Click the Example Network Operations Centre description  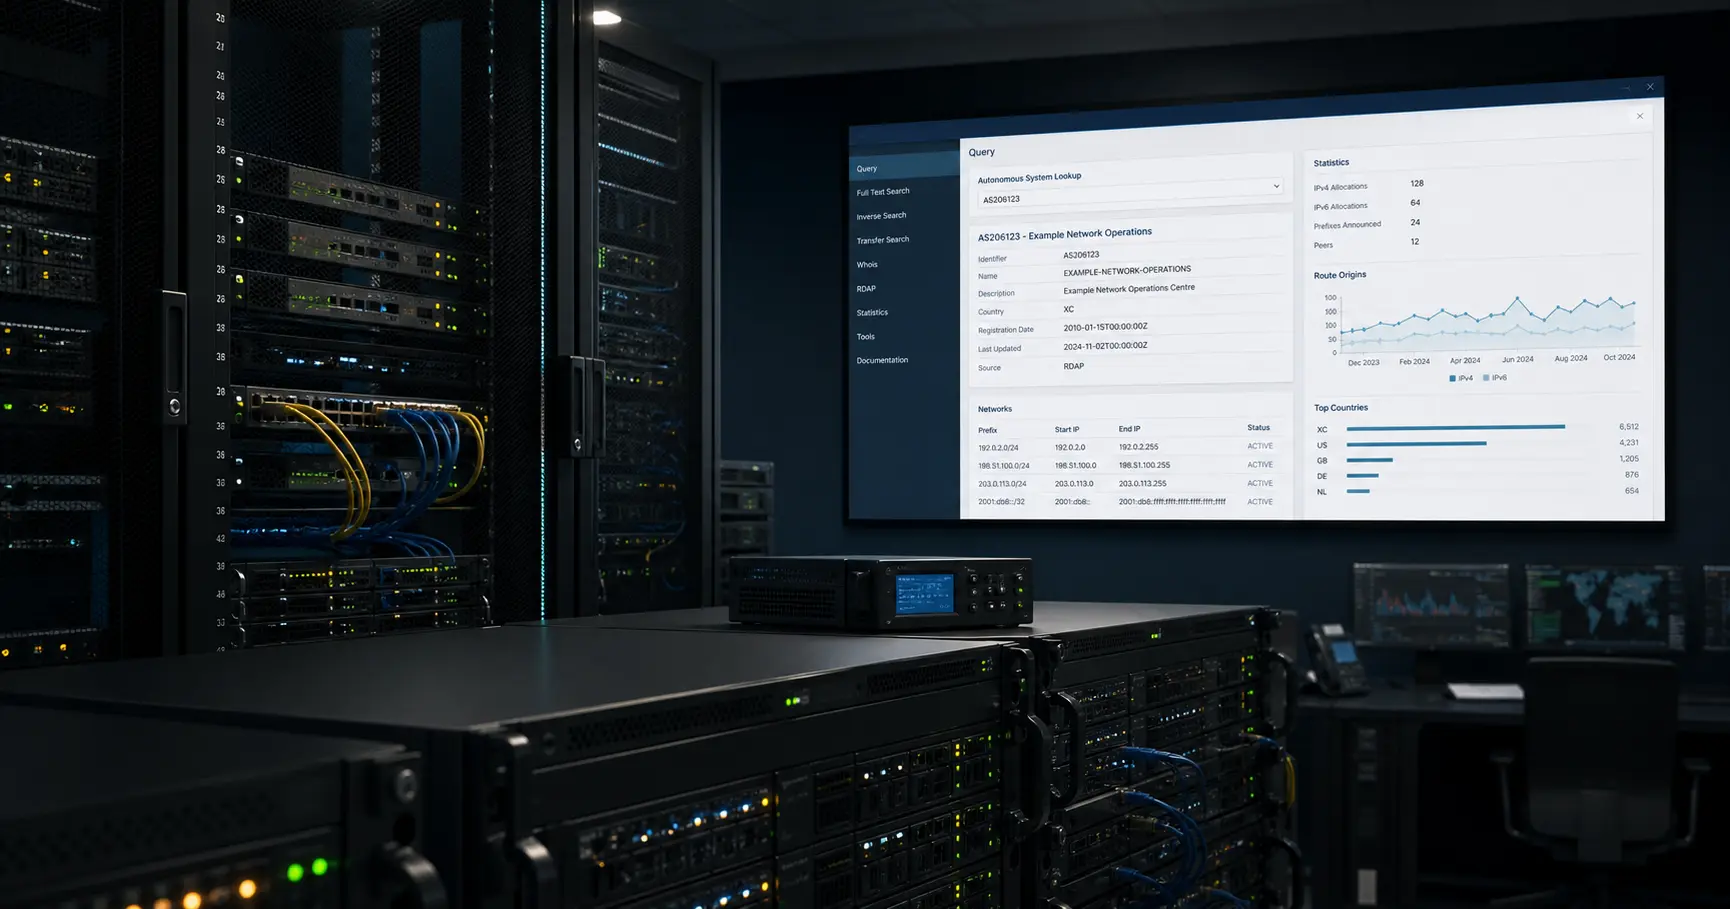(1129, 289)
